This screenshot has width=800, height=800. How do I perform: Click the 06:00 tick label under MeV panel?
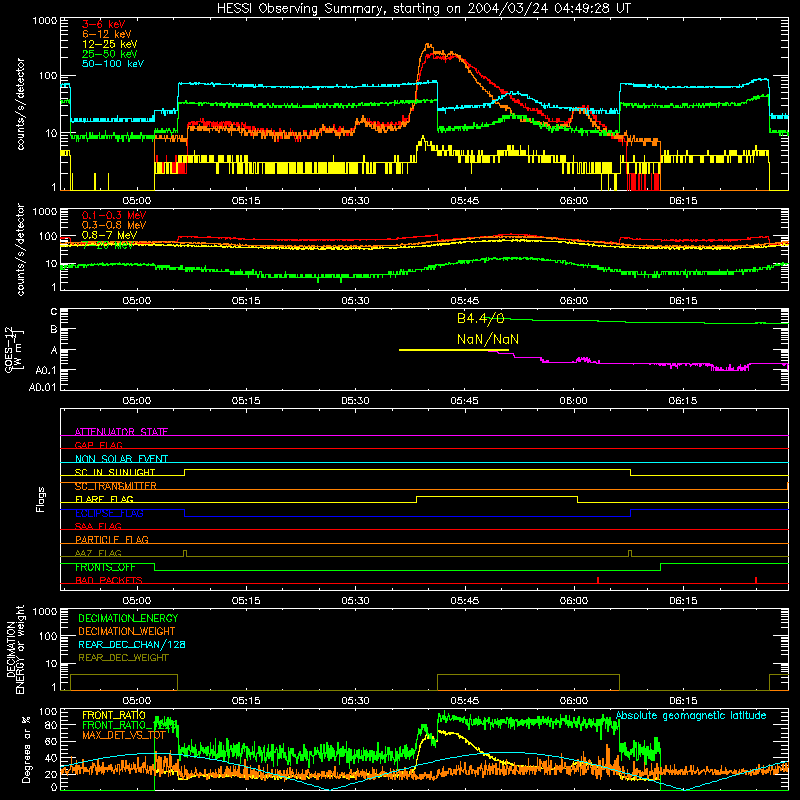[573, 301]
